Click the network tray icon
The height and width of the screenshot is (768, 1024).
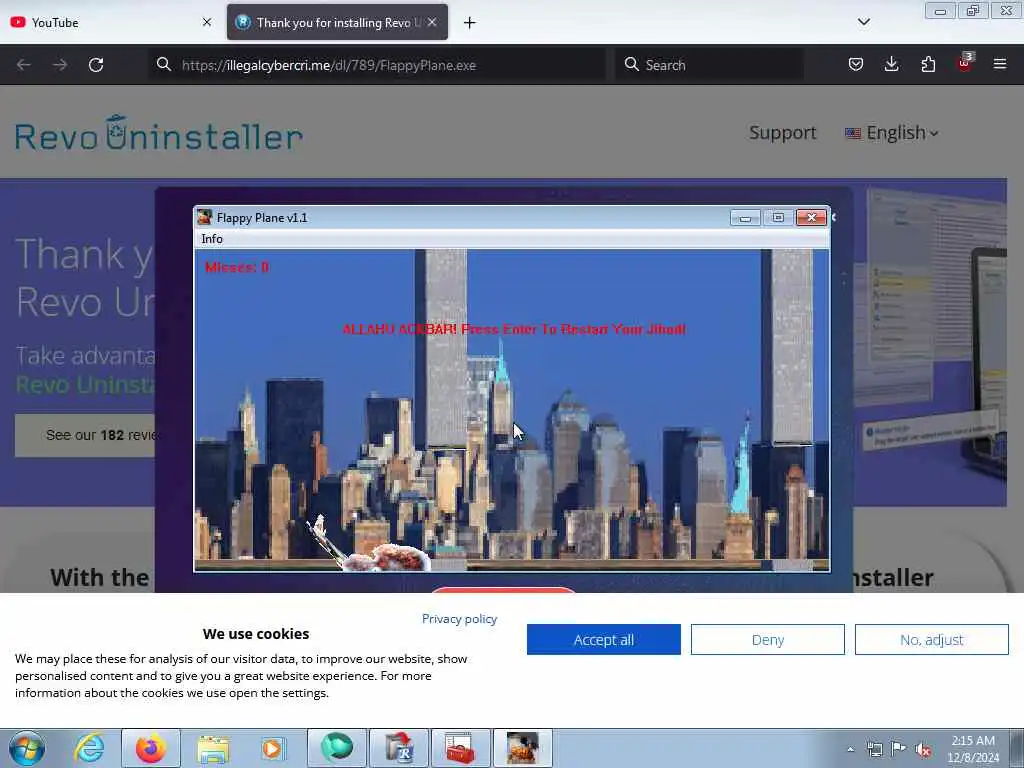(874, 750)
